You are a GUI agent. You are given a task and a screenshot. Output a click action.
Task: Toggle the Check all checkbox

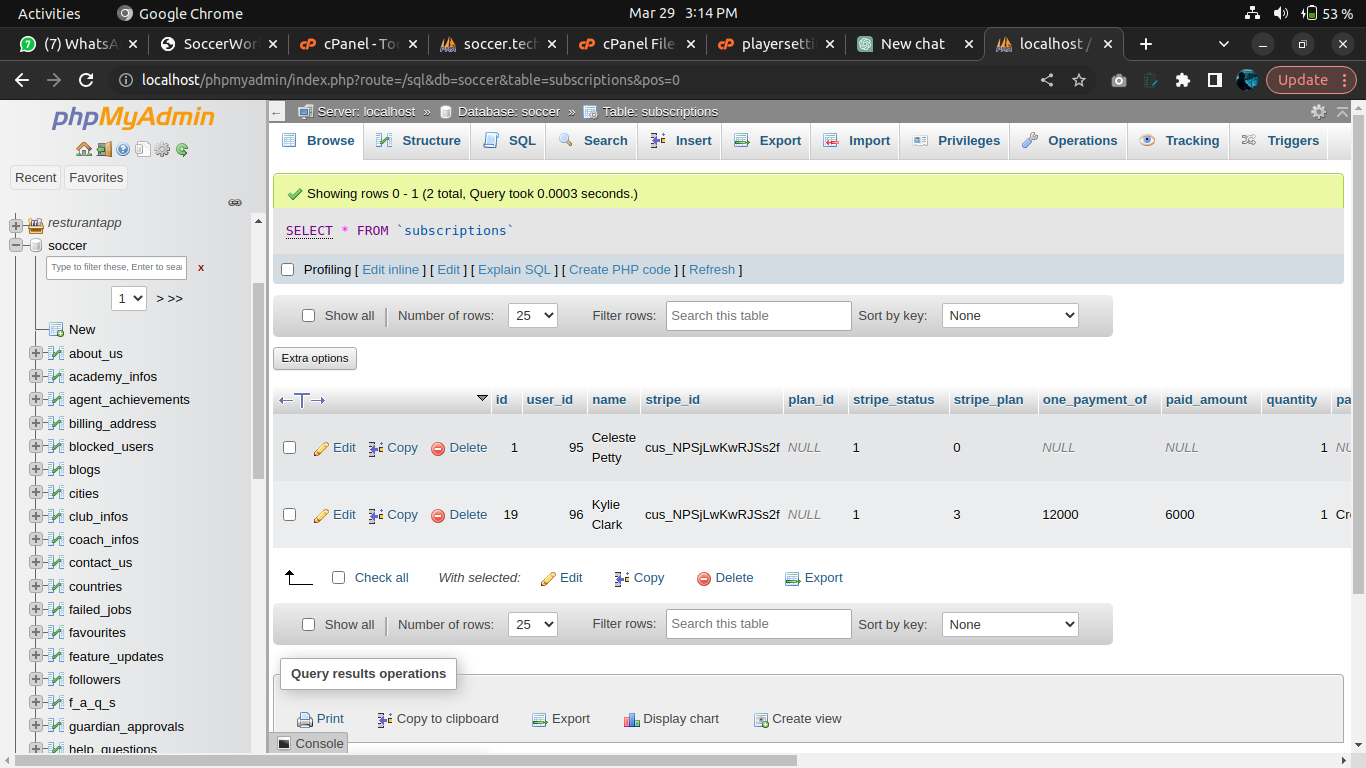point(338,578)
